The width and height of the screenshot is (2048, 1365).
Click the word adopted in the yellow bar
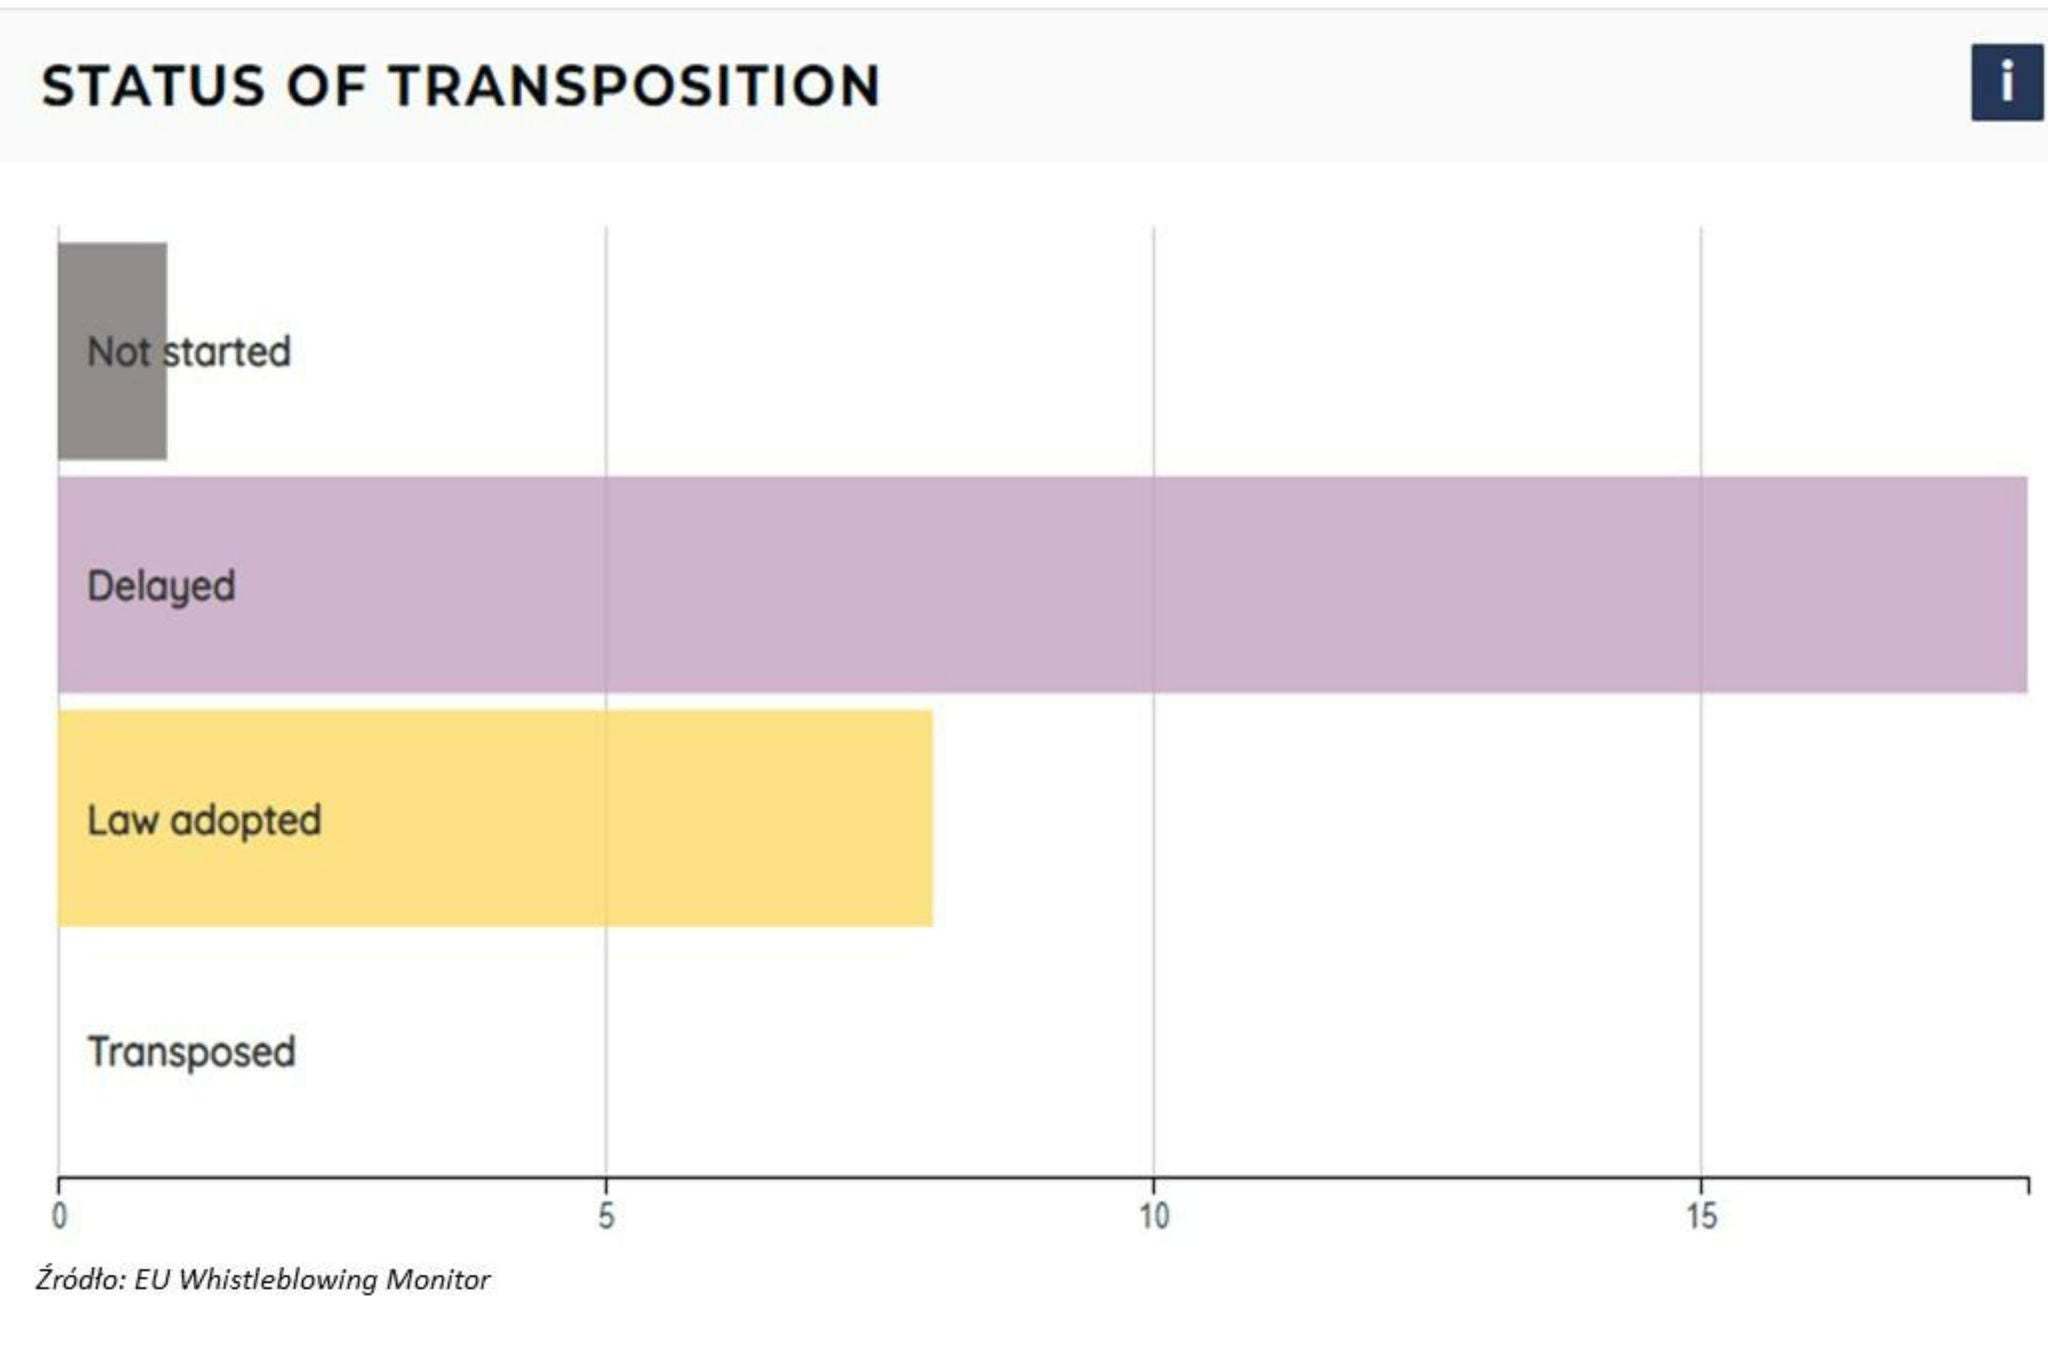pos(246,820)
